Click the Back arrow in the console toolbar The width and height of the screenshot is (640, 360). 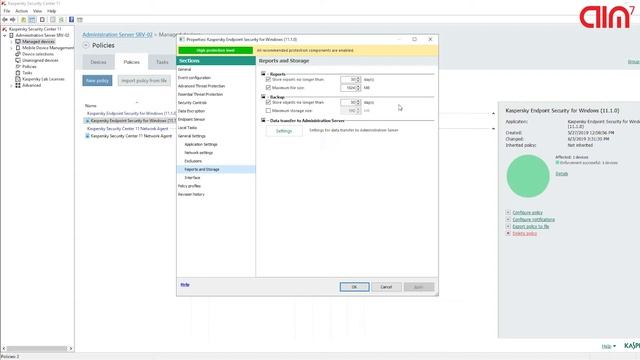click(5, 20)
